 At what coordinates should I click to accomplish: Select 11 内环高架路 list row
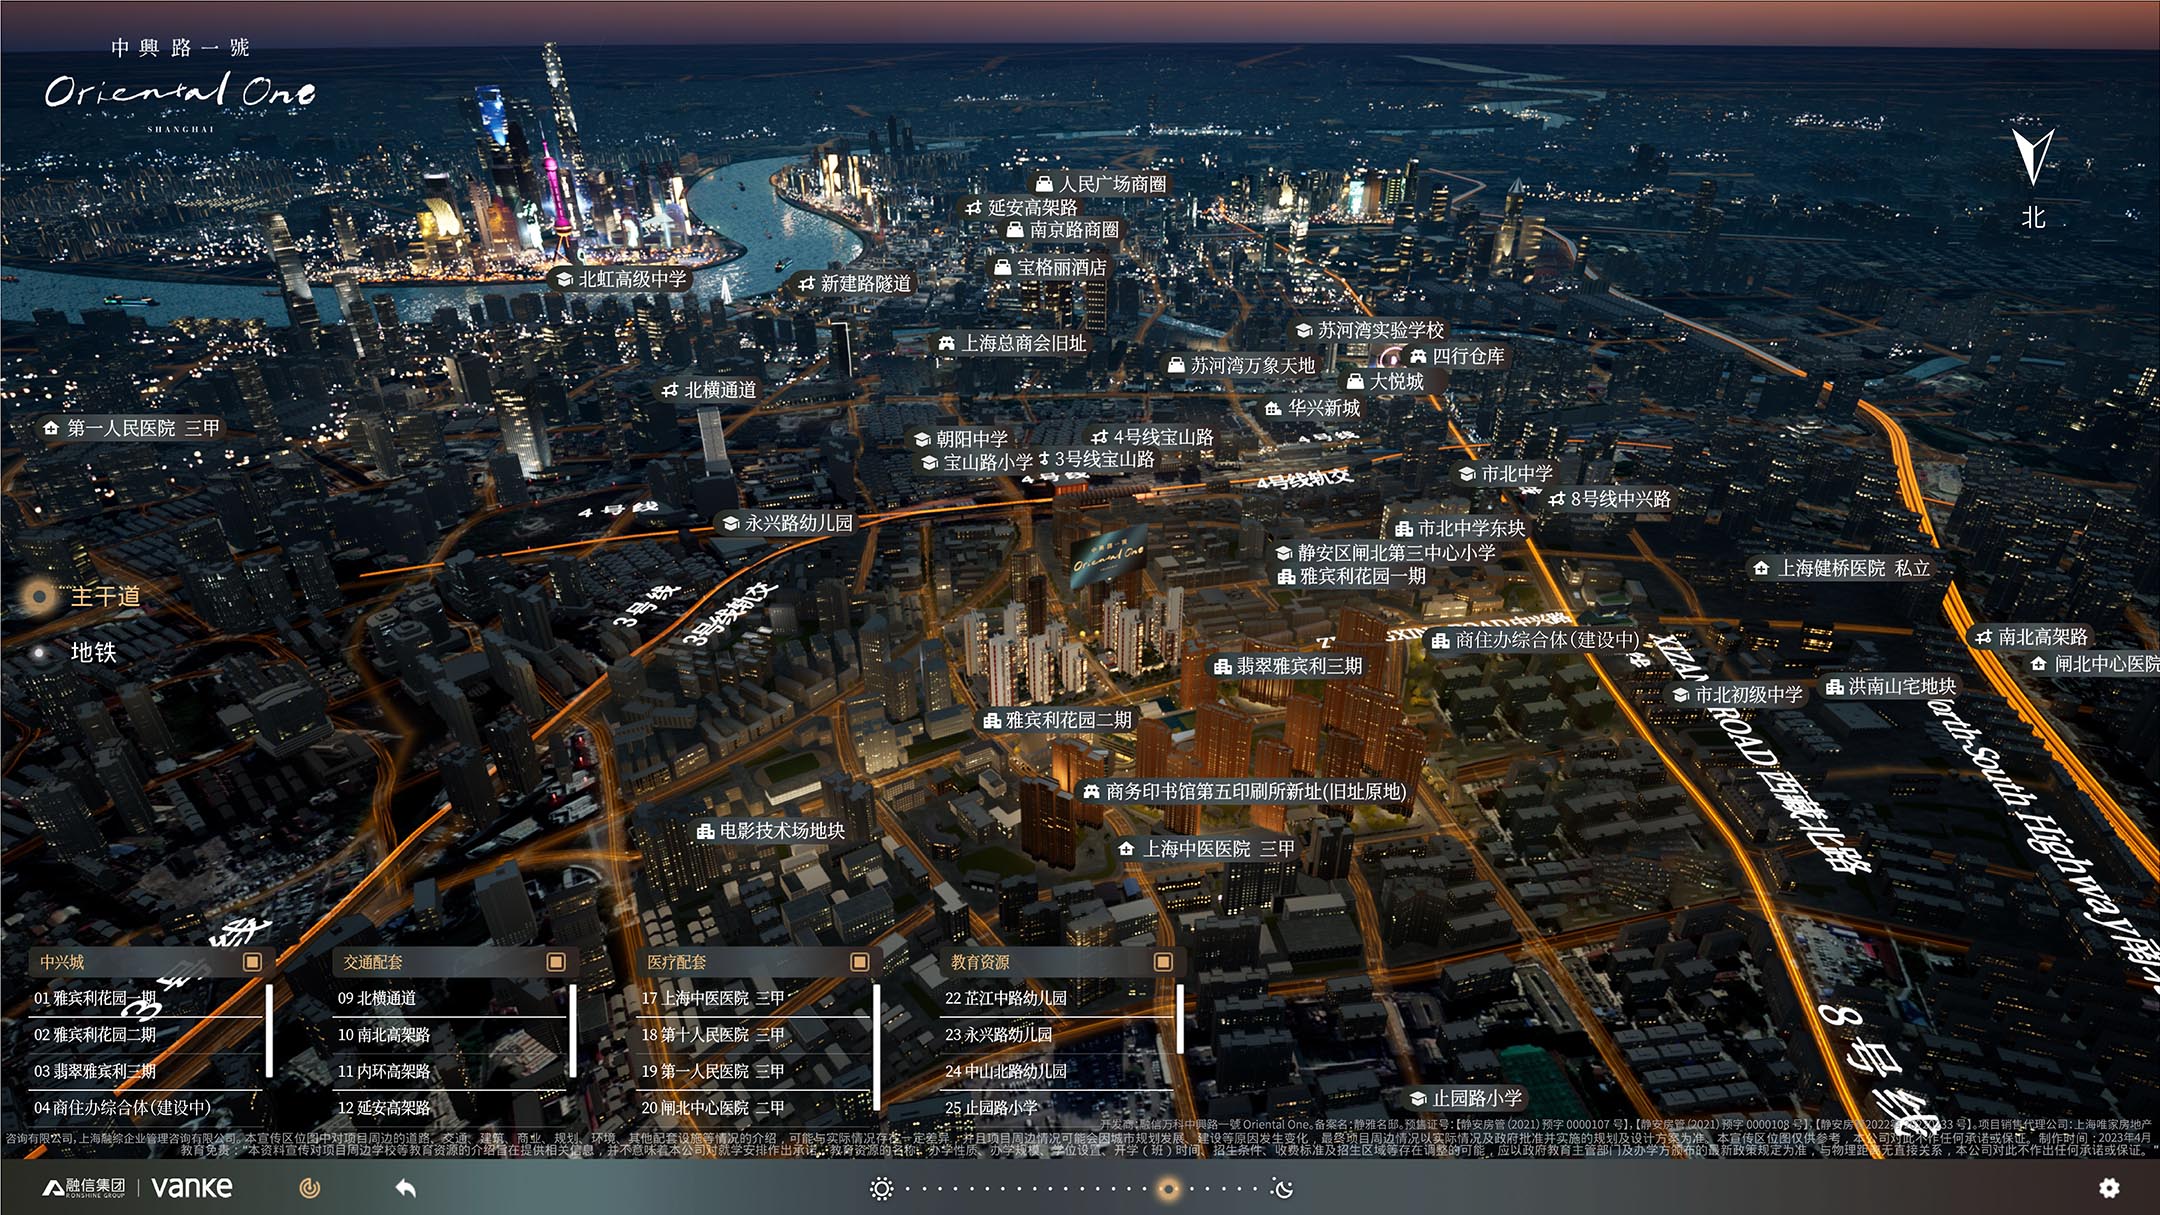[450, 1071]
